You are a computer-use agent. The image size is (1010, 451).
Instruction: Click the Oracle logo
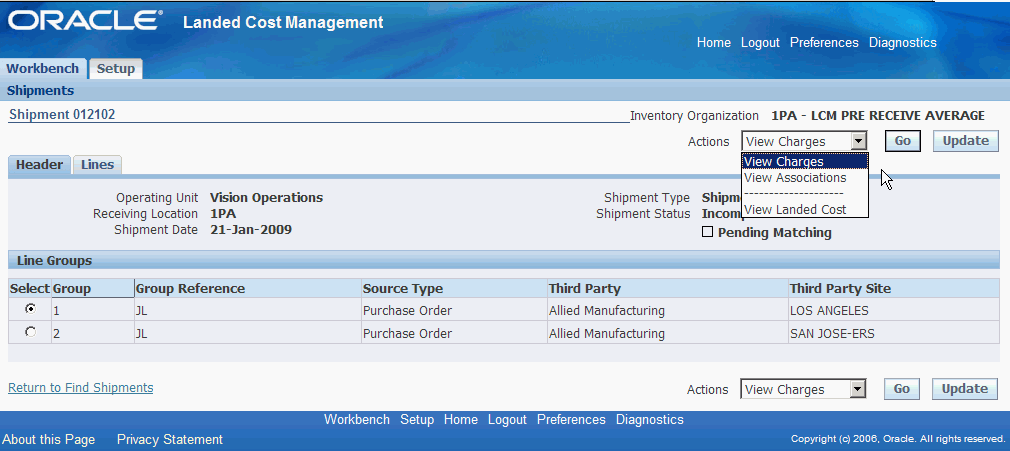tap(84, 21)
